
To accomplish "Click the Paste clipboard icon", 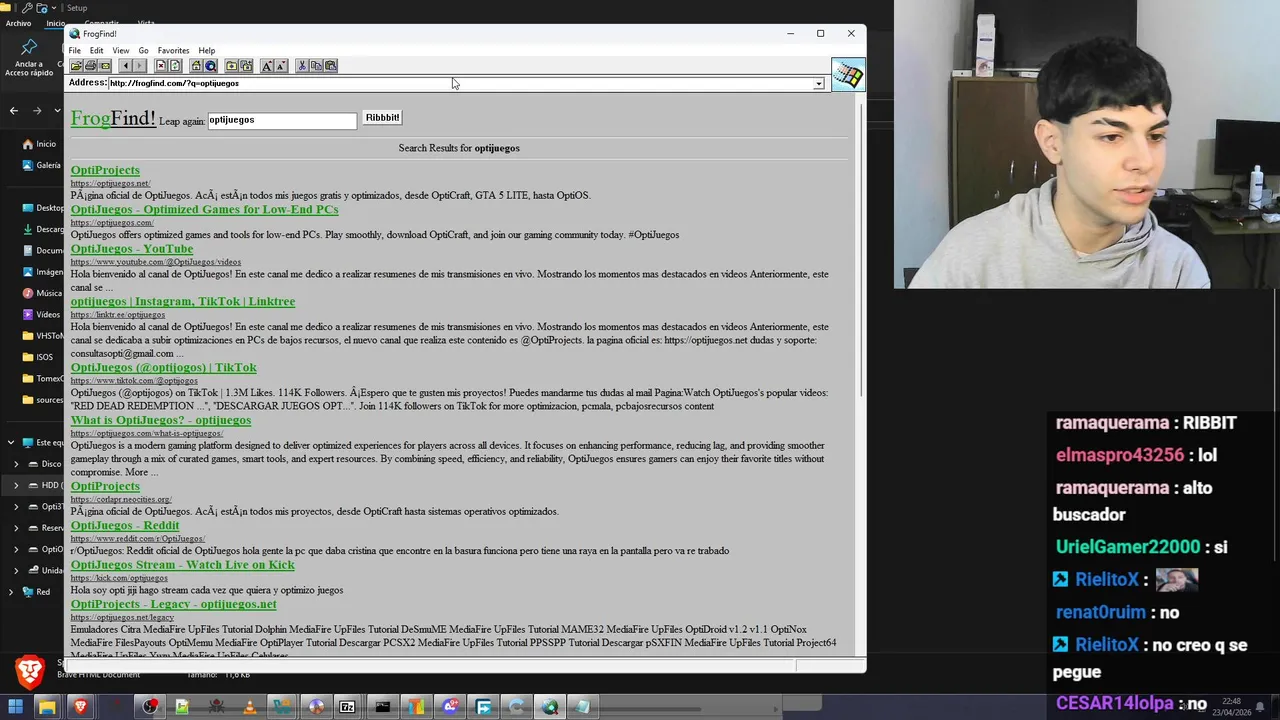I will pyautogui.click(x=330, y=66).
